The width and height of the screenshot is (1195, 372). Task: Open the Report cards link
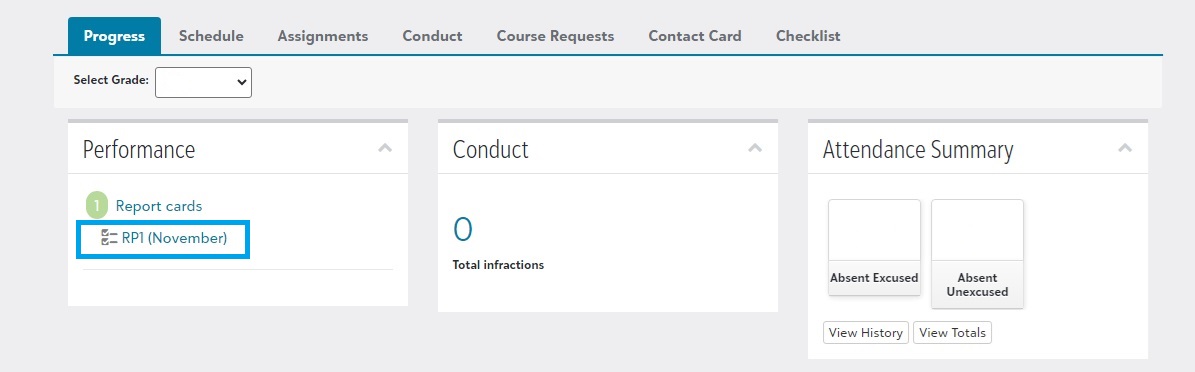[x=159, y=206]
